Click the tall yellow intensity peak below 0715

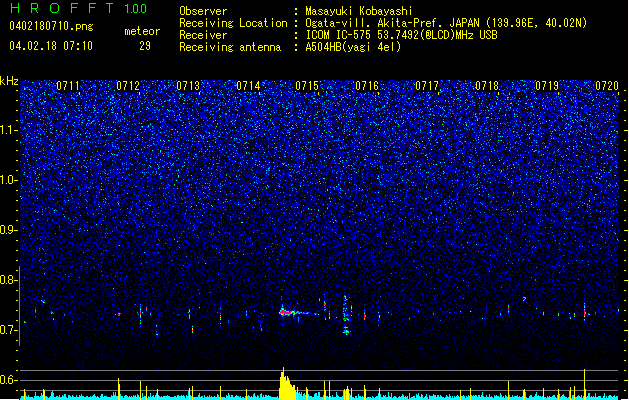[286, 384]
